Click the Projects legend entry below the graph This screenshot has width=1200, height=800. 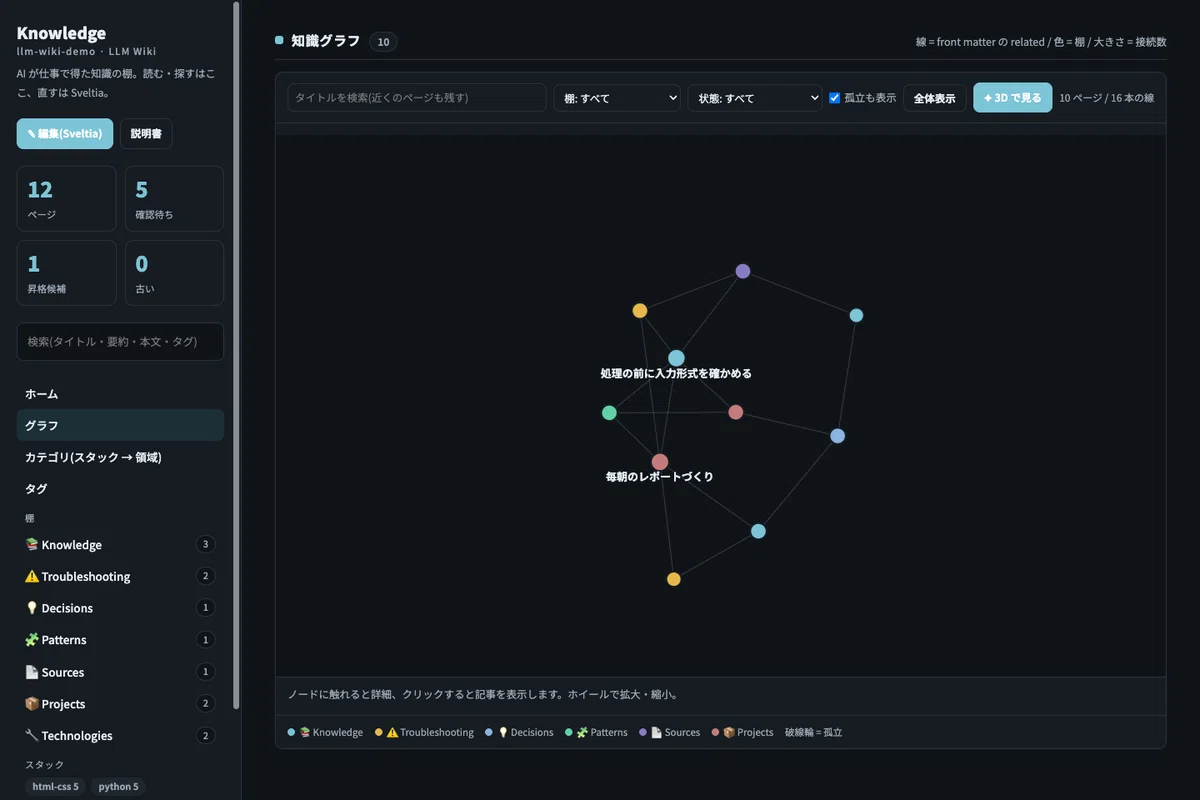coord(743,733)
